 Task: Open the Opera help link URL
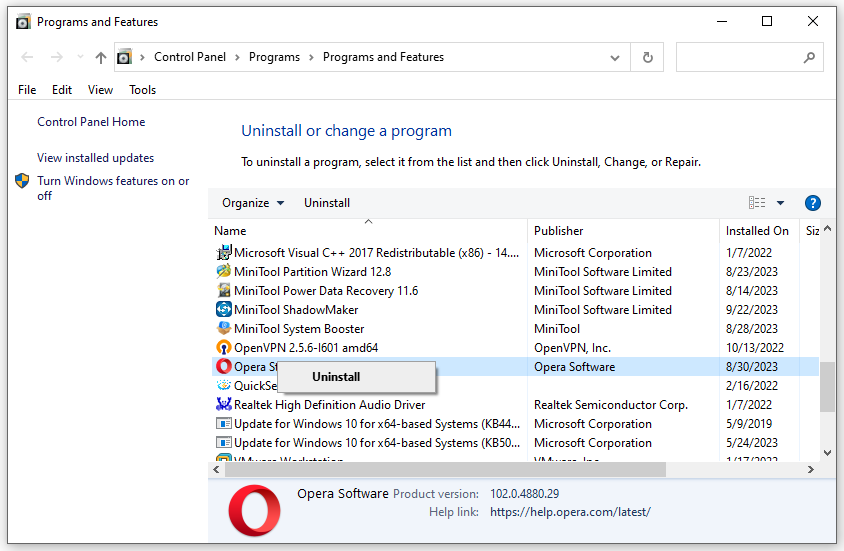click(x=570, y=512)
